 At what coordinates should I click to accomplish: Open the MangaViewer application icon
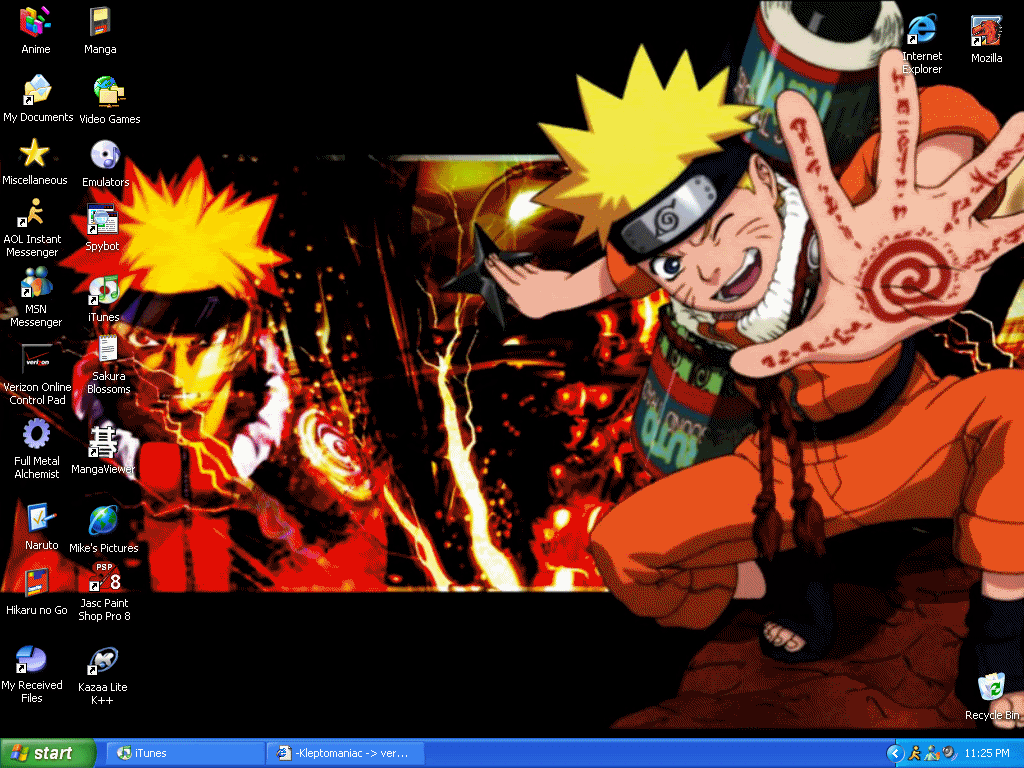pos(103,441)
